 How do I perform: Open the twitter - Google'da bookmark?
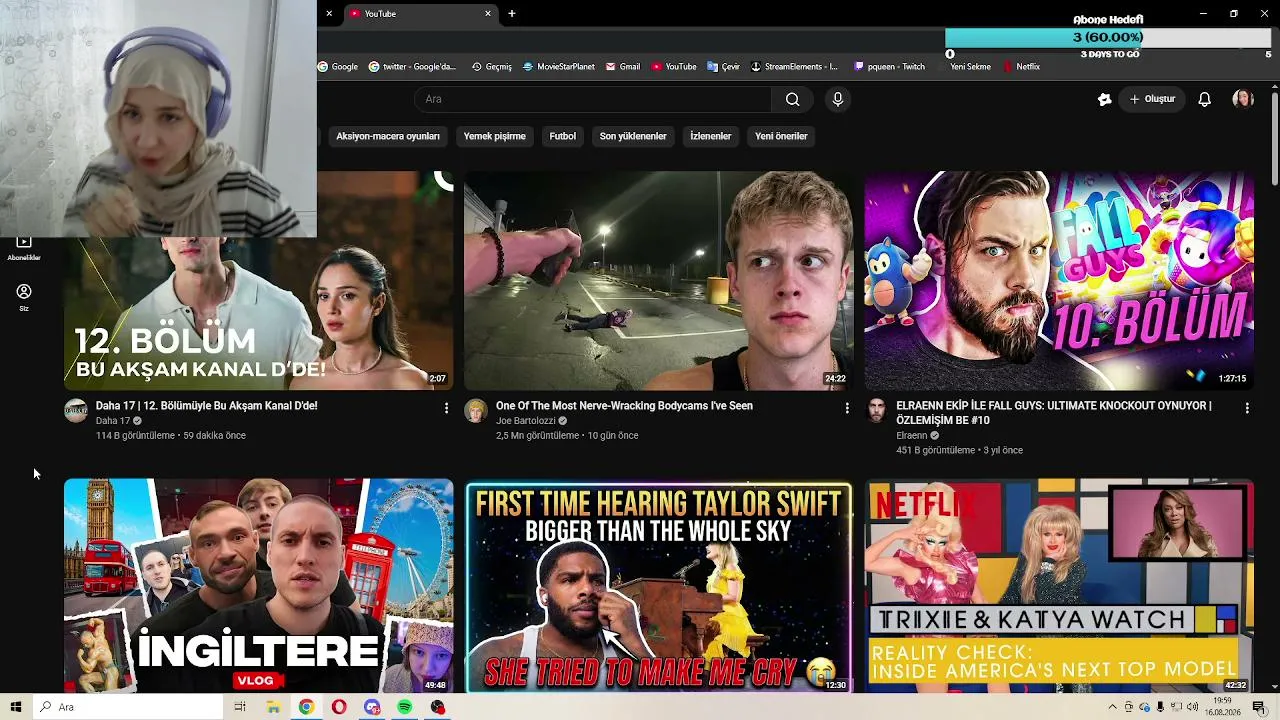click(x=412, y=67)
